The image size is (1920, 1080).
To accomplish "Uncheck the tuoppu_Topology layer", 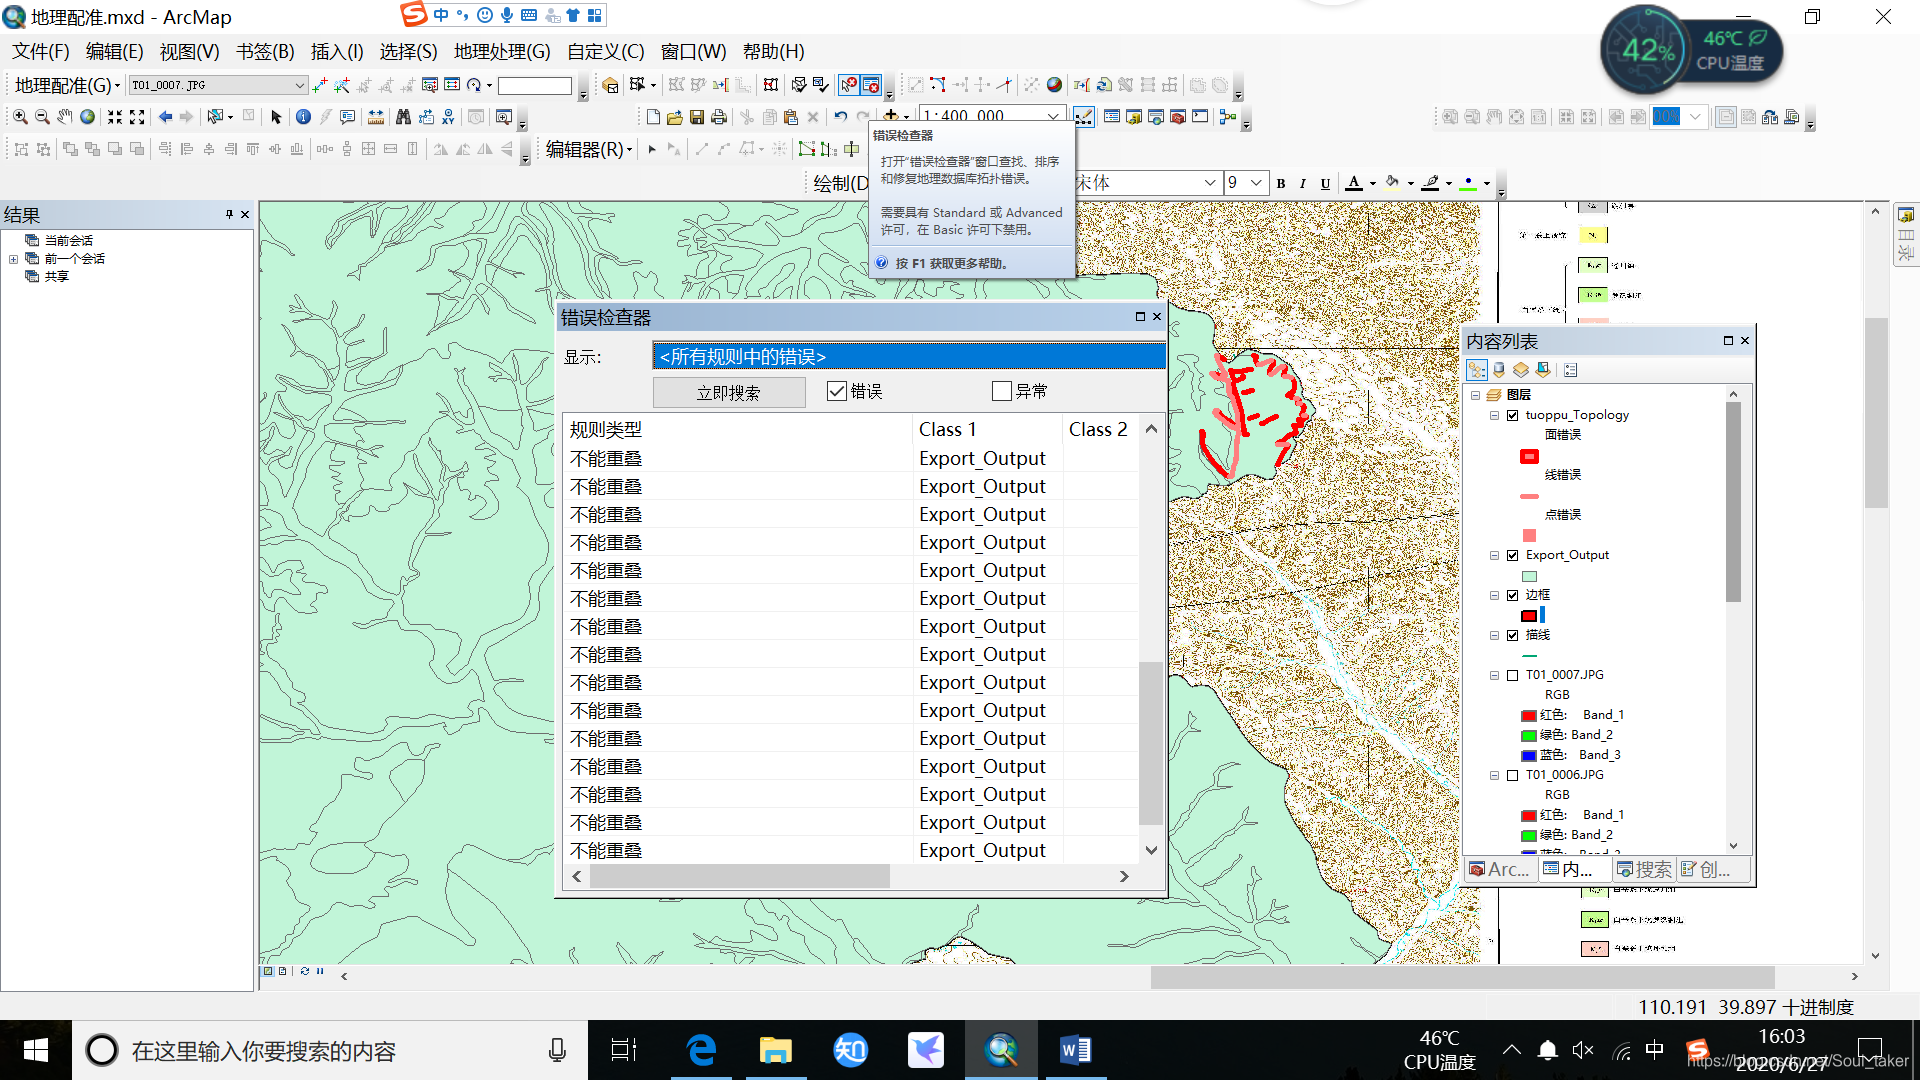I will coord(1513,415).
